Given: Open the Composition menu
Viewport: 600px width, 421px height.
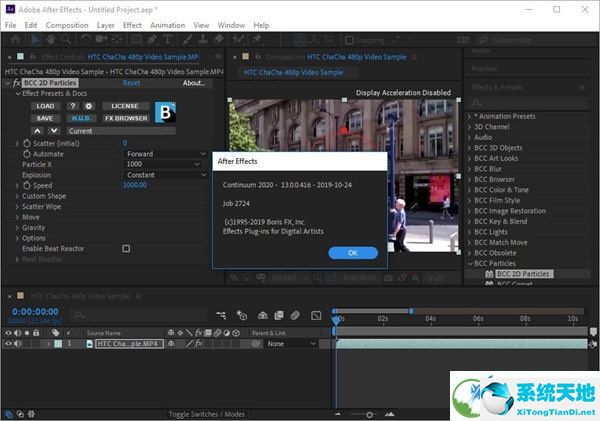Looking at the screenshot, I should [x=67, y=25].
